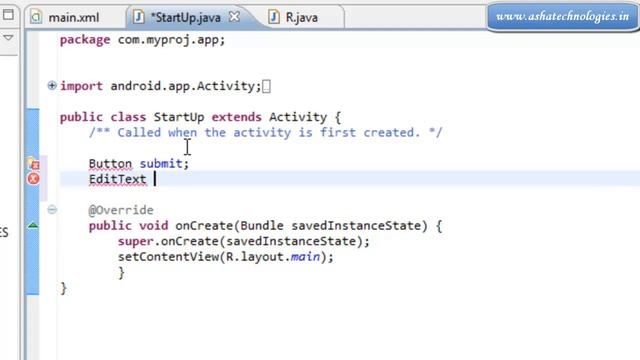
Task: Click the 'package' keyword in the first line
Action: (85, 40)
